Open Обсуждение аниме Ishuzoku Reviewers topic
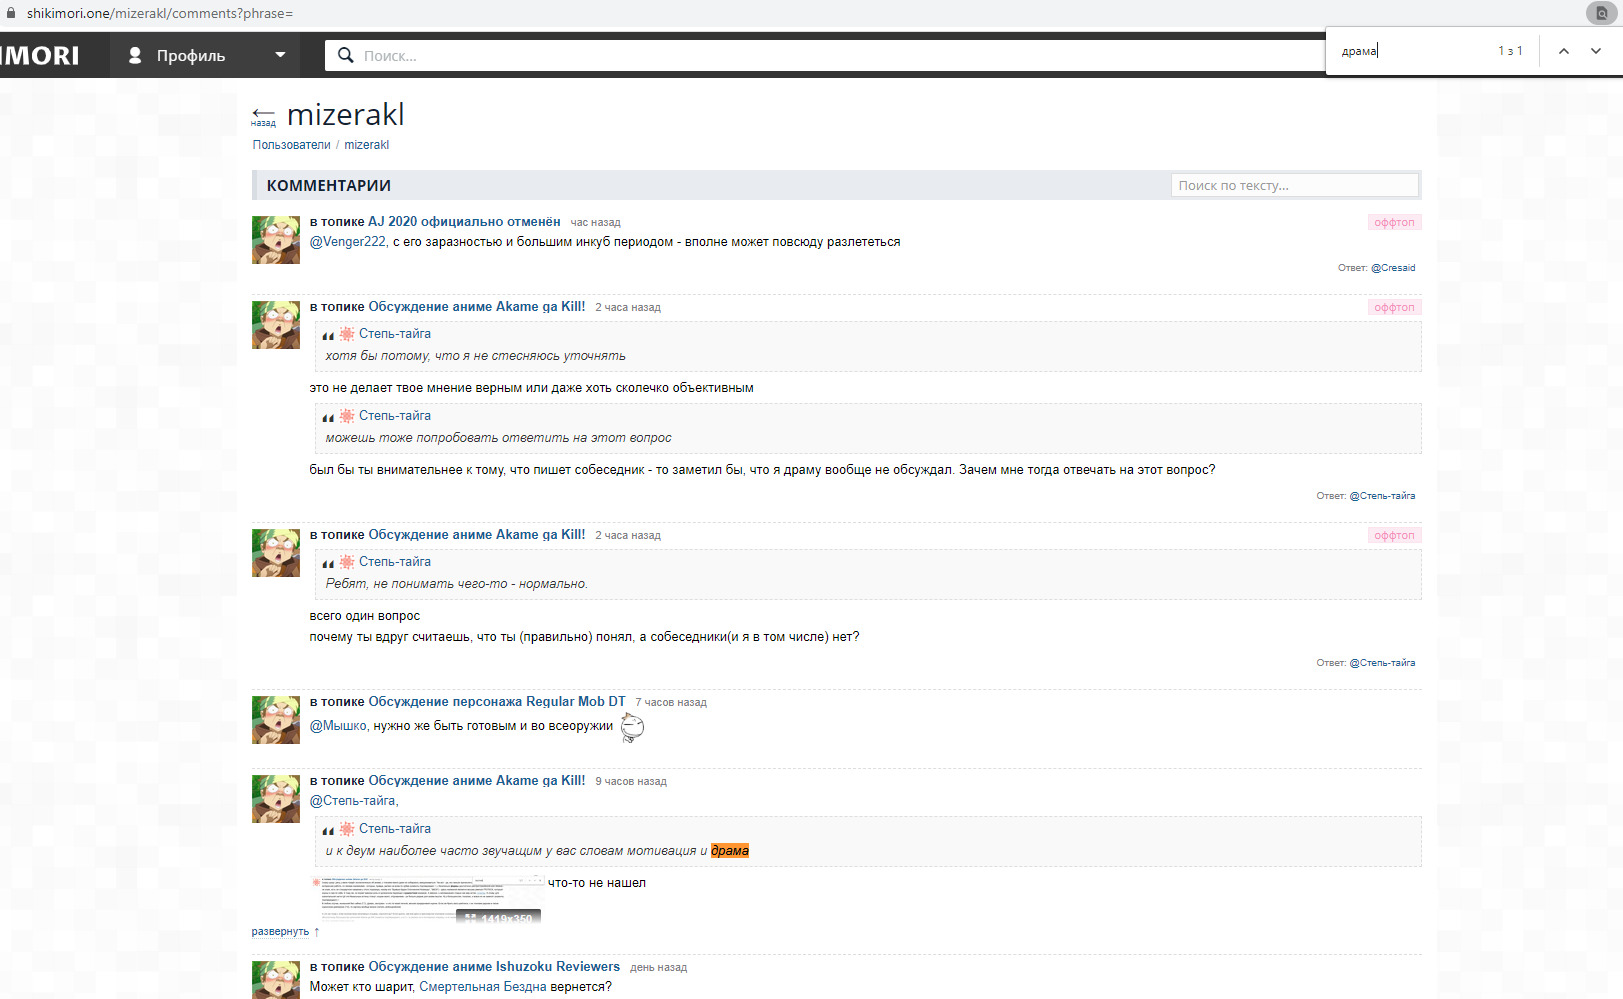 494,967
